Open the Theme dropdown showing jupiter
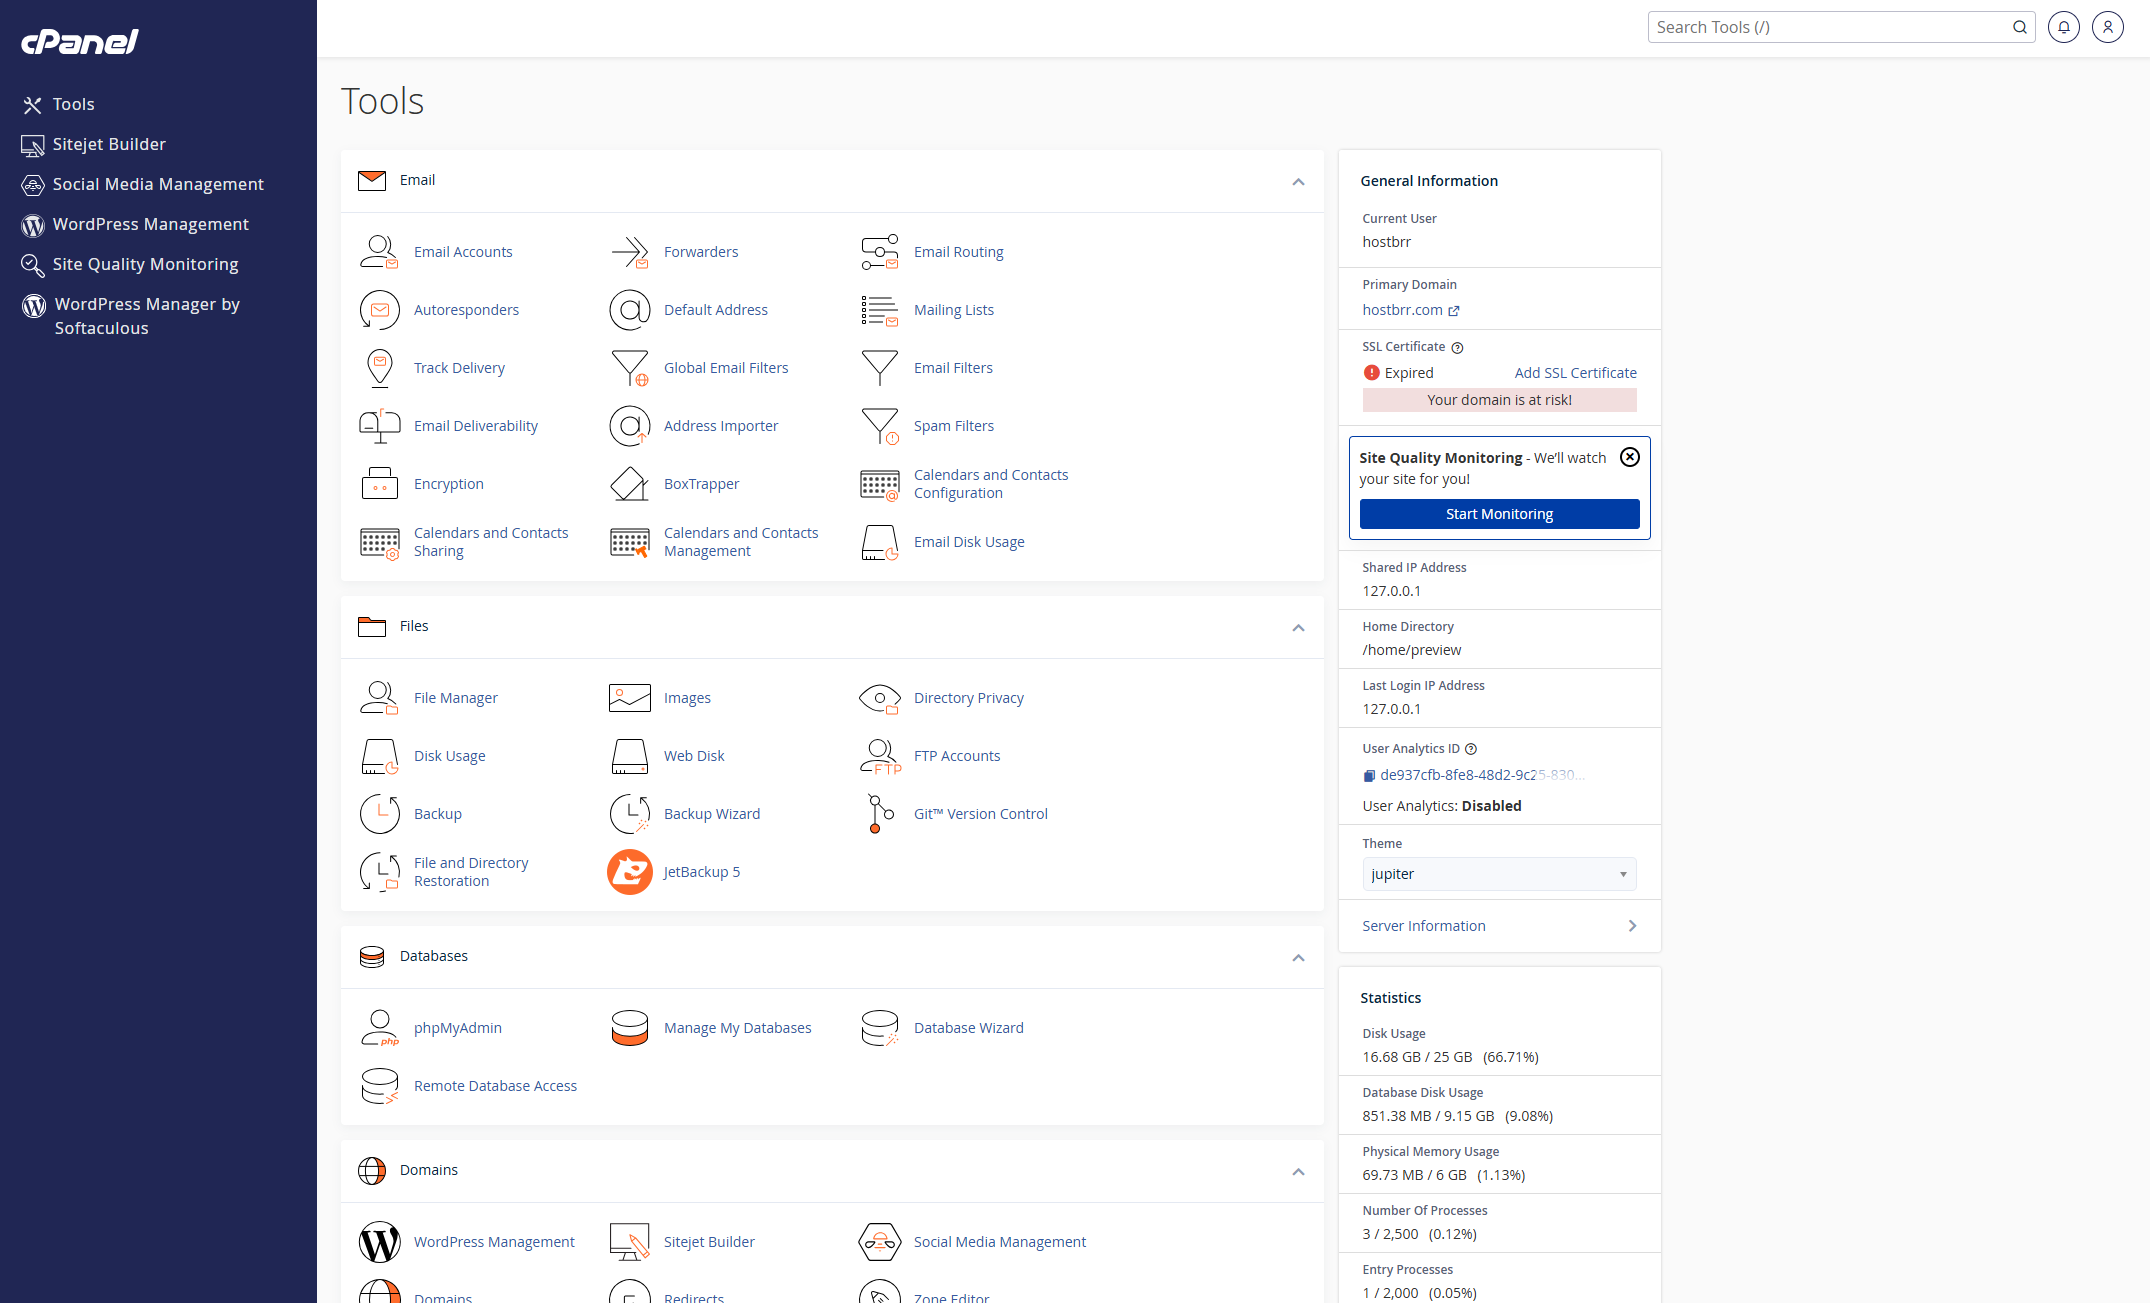Screen dimensions: 2150x1303 click(1499, 874)
